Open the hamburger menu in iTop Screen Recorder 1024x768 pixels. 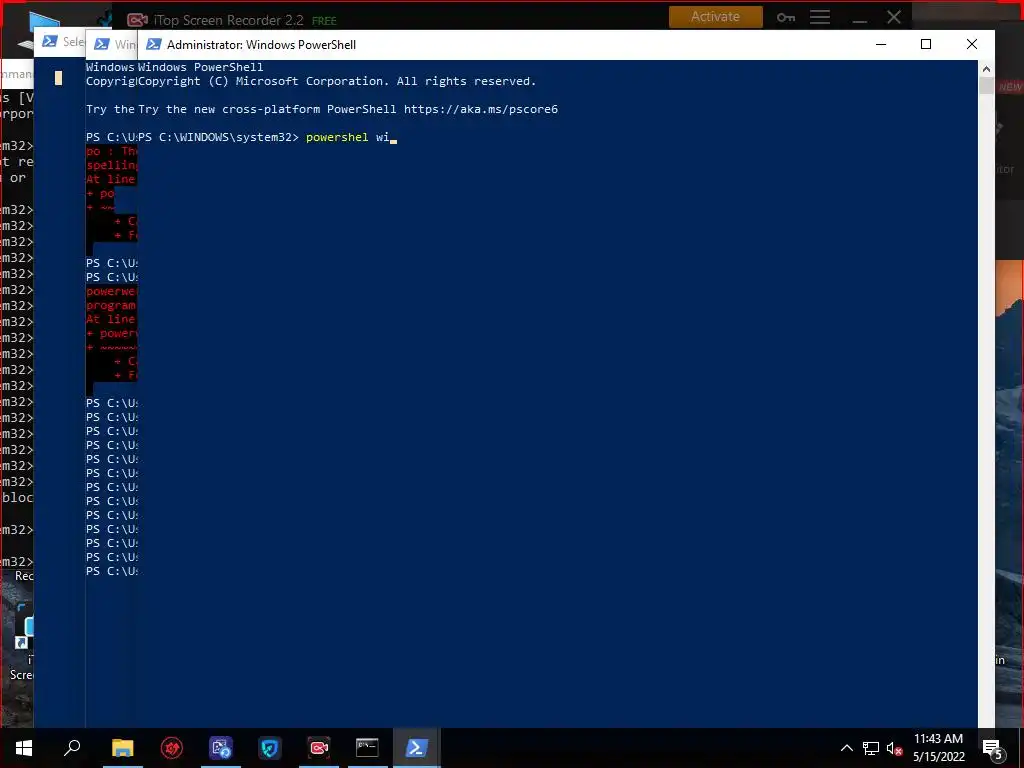820,18
